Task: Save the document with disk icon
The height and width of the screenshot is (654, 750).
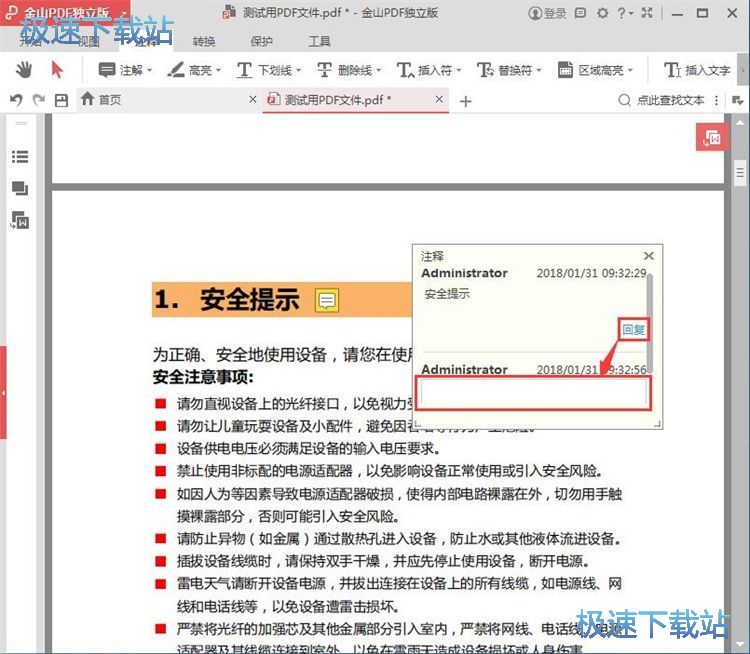Action: (61, 100)
